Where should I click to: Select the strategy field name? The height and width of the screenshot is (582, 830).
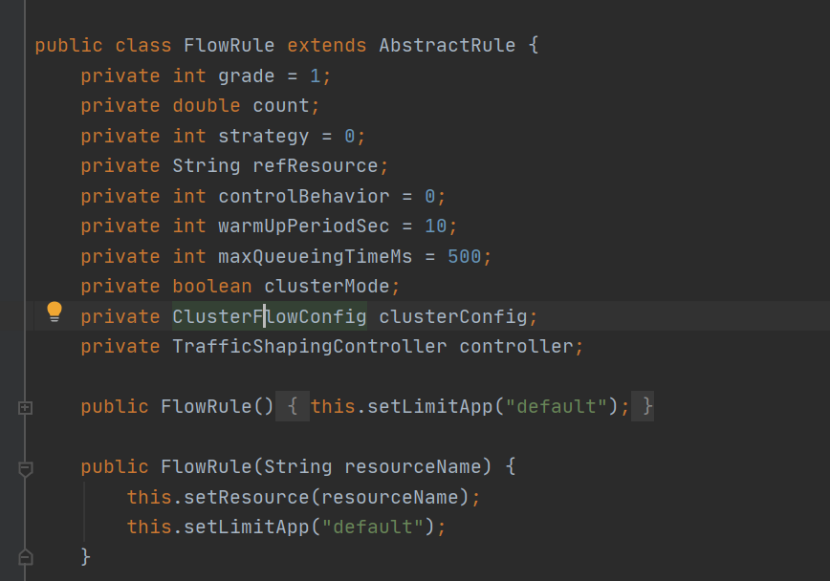coord(258,136)
